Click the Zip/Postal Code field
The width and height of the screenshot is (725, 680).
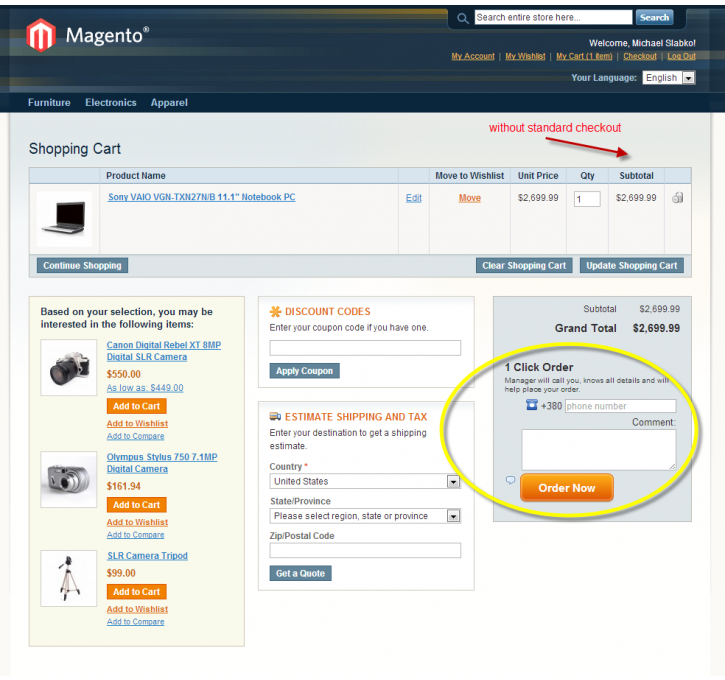pos(365,550)
